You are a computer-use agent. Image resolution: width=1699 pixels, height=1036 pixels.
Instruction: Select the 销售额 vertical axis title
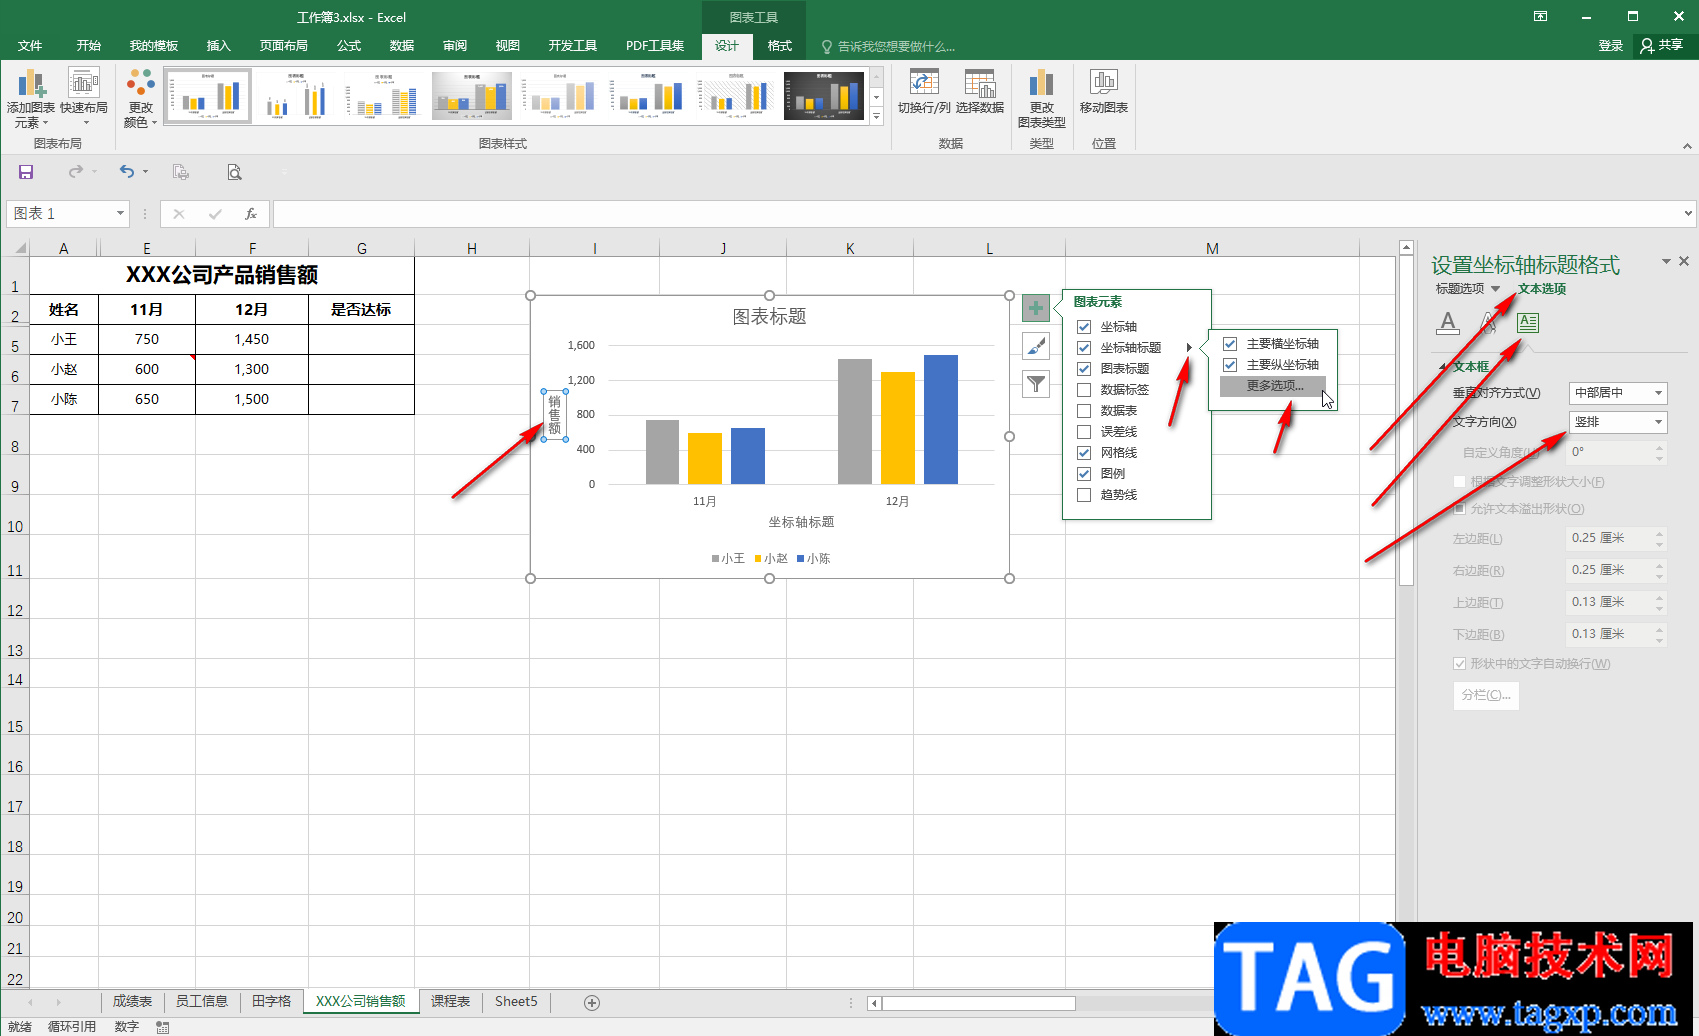pos(555,415)
